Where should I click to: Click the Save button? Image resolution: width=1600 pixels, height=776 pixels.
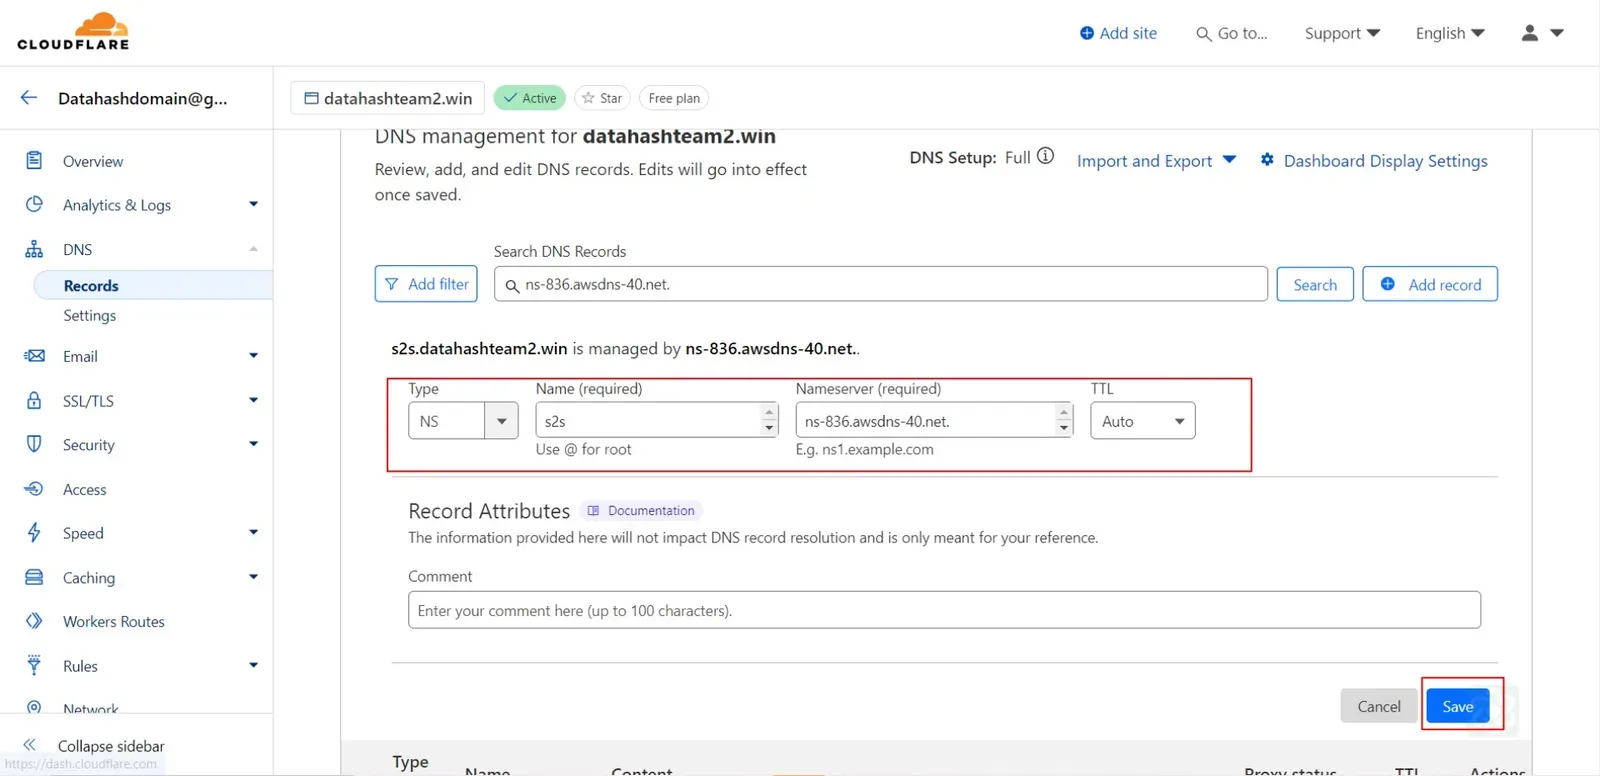point(1458,706)
